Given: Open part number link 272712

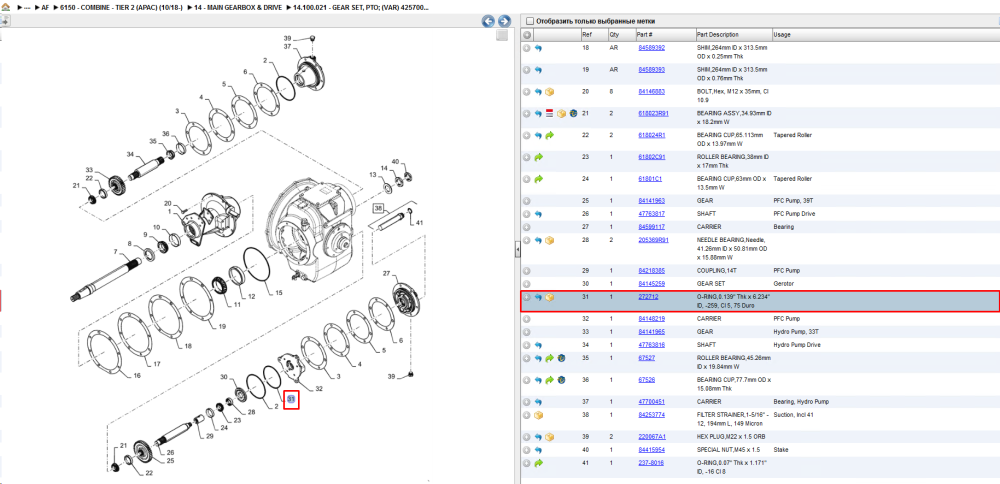Looking at the screenshot, I should click(x=649, y=297).
